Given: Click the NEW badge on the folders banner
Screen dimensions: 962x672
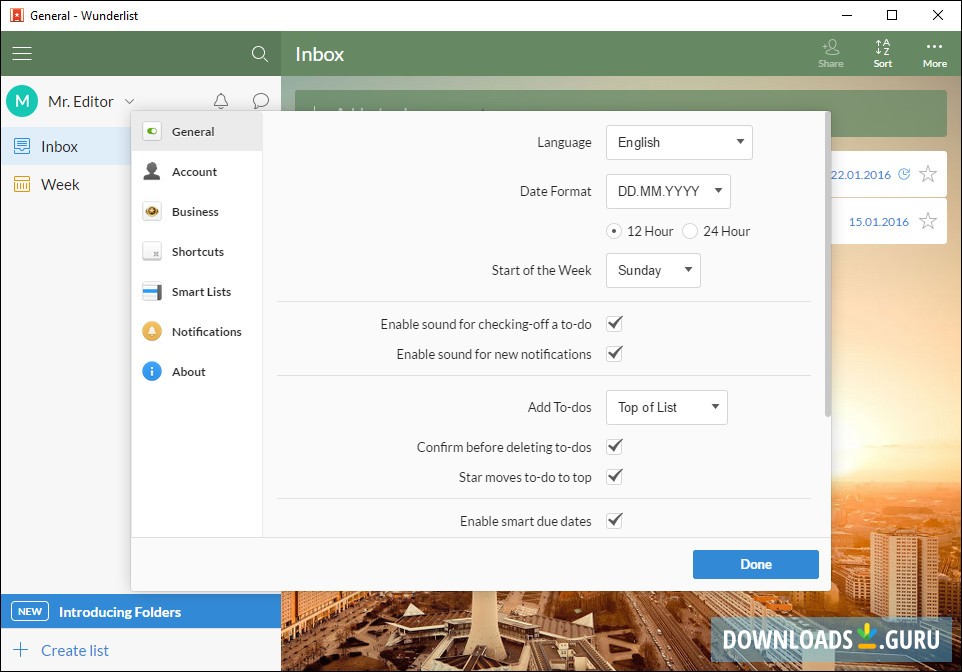Looking at the screenshot, I should (x=29, y=611).
